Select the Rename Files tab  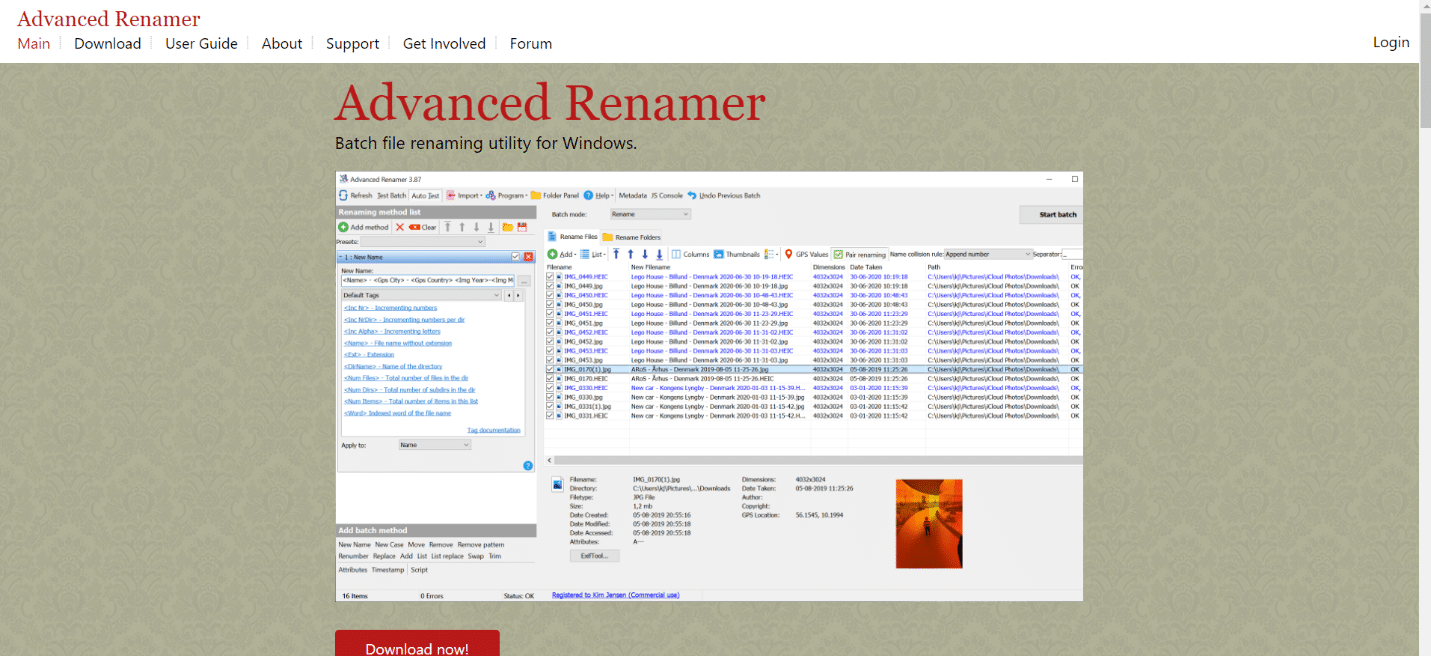(573, 237)
